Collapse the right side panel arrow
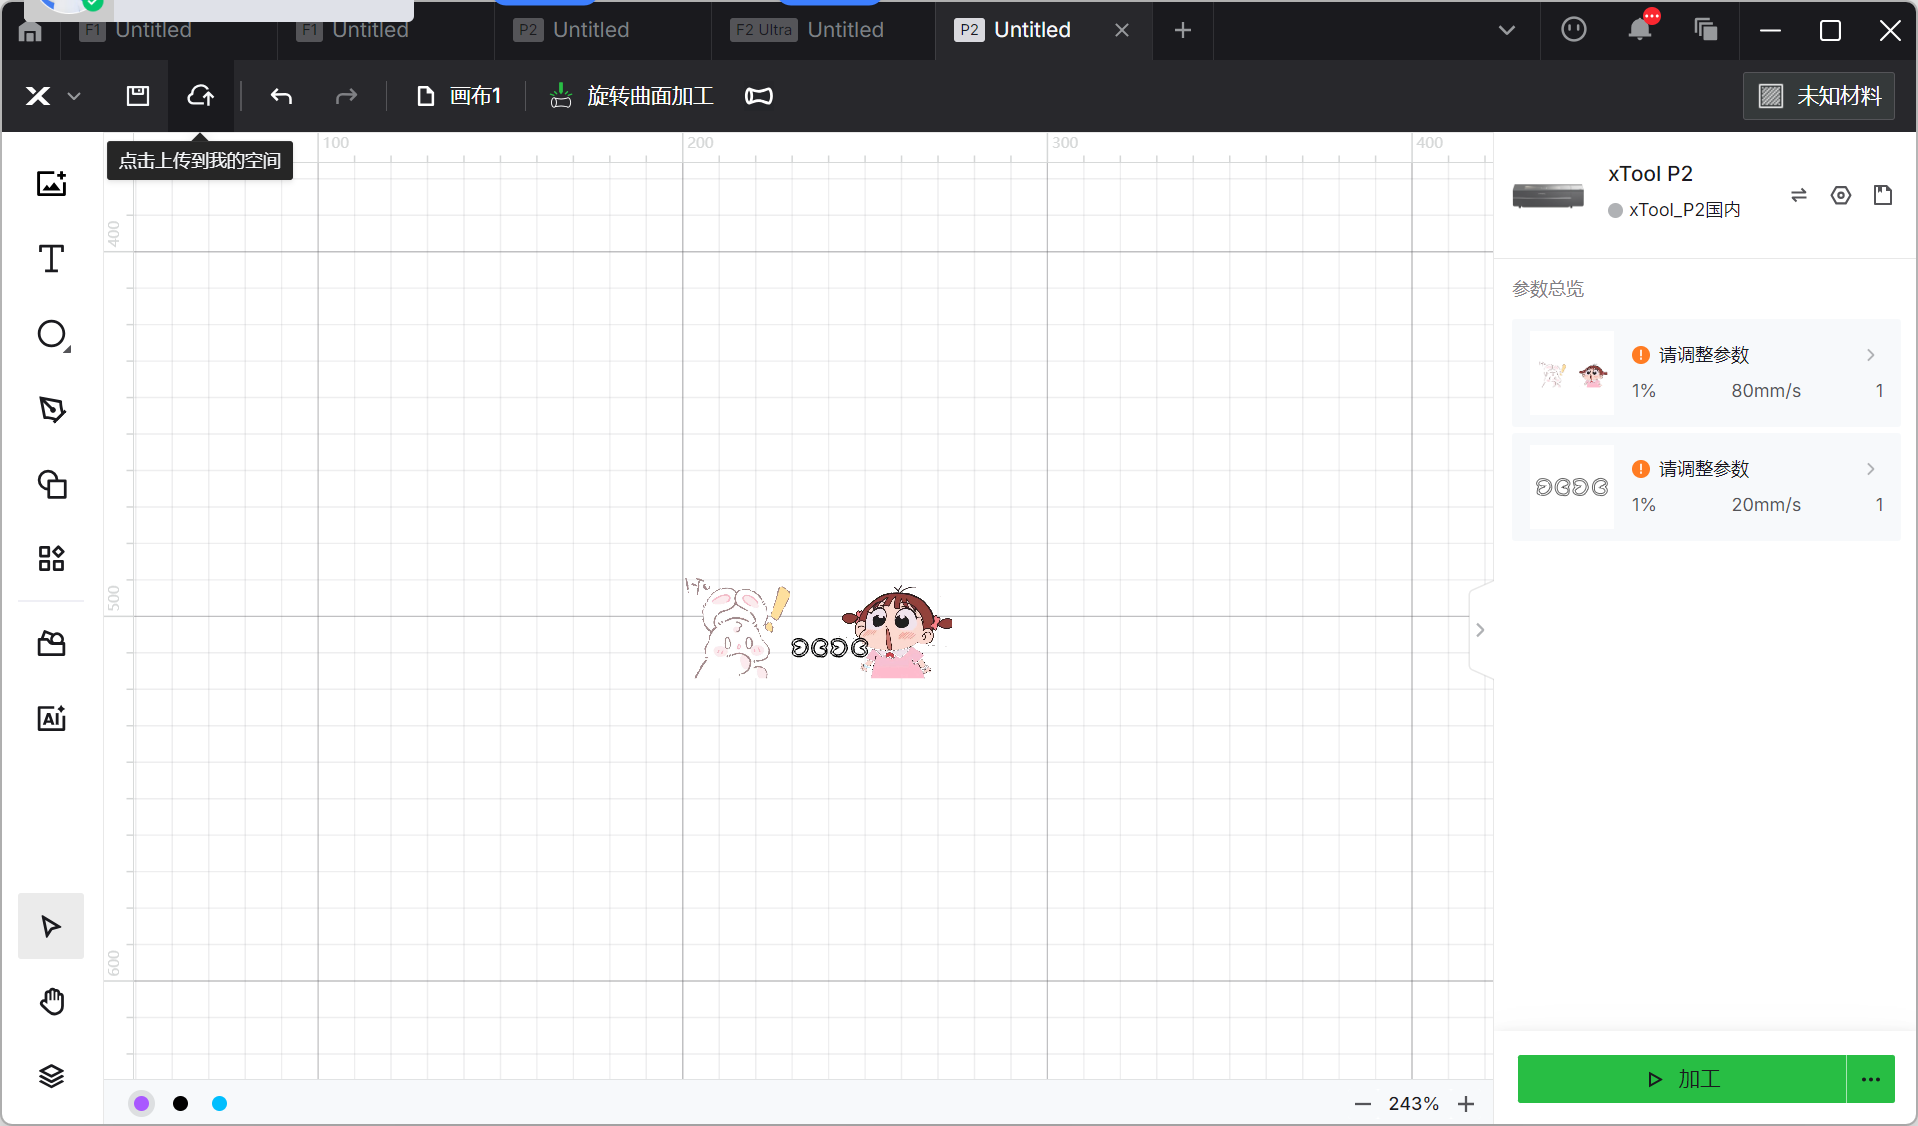 click(x=1480, y=630)
